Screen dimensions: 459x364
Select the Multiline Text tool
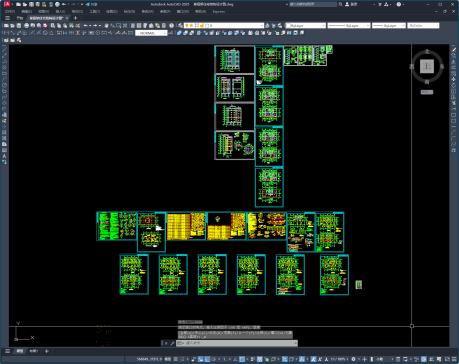tap(4, 156)
